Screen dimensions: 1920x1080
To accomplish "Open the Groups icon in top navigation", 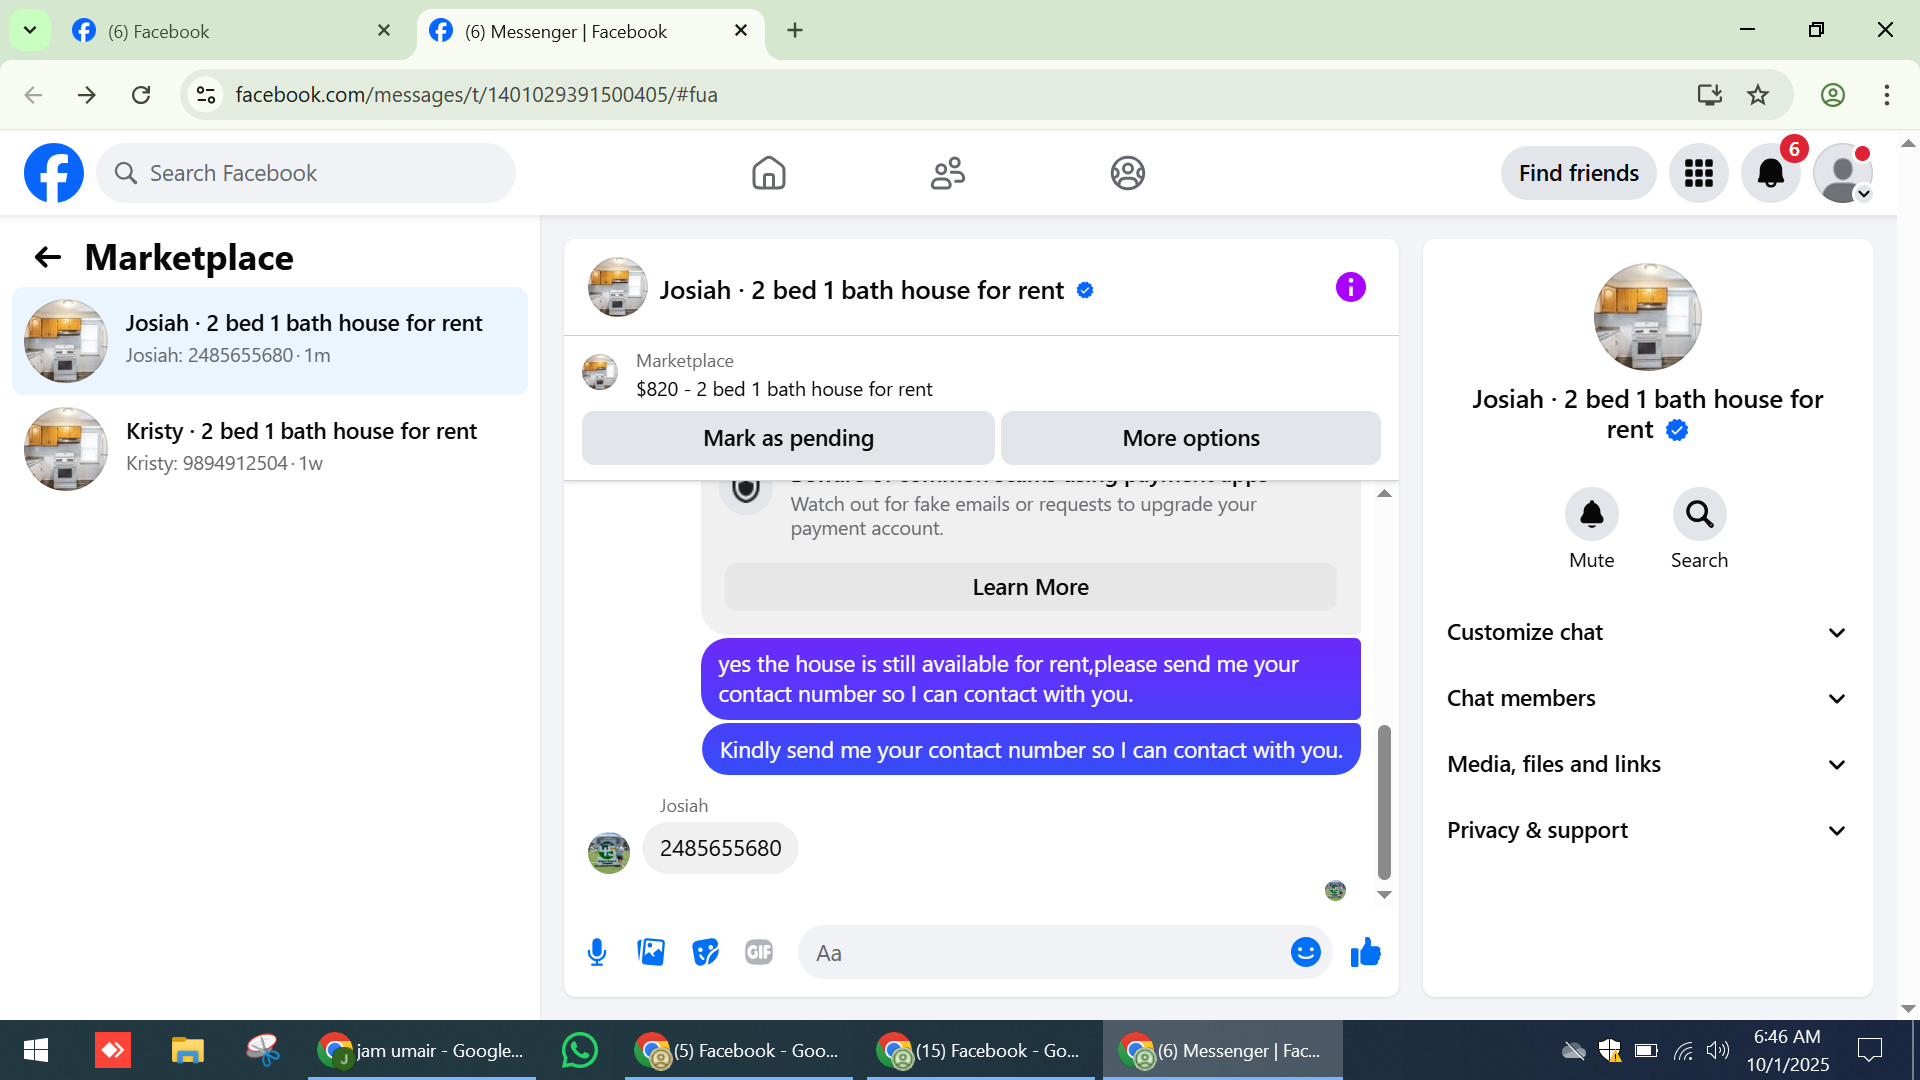I will tap(1127, 173).
